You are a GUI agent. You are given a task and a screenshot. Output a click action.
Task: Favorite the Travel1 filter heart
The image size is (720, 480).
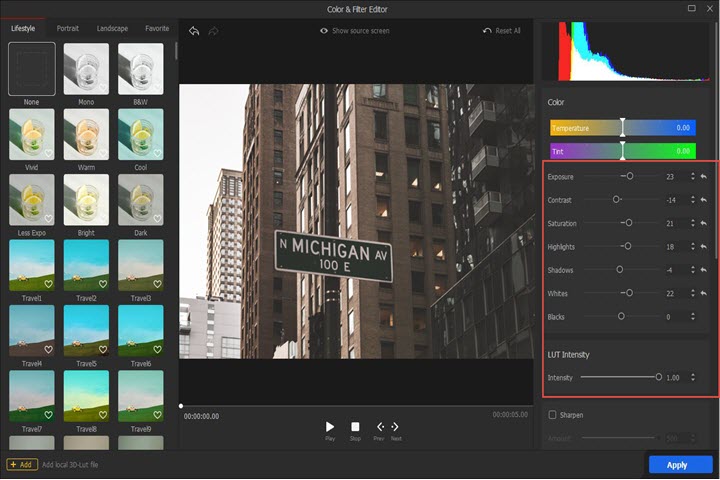[x=48, y=284]
